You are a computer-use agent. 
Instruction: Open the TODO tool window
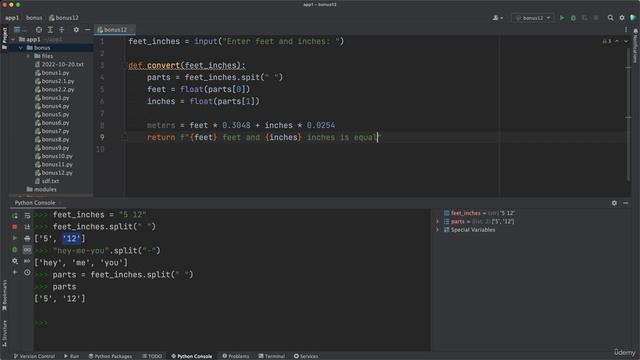point(152,356)
